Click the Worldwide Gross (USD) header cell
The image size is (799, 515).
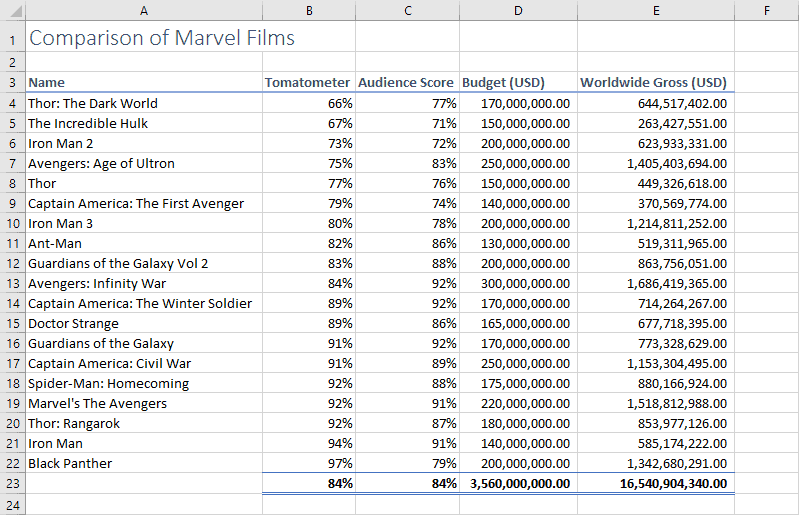click(656, 83)
